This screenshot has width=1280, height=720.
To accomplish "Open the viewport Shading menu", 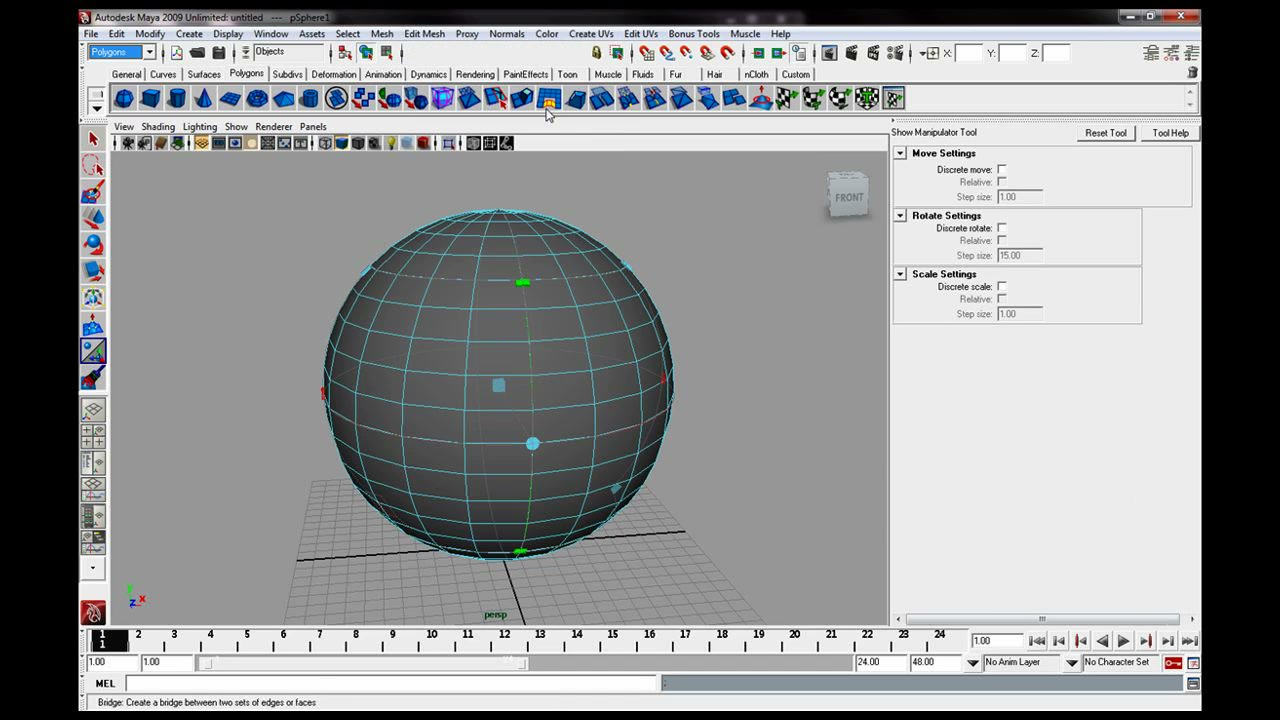I will coord(158,127).
